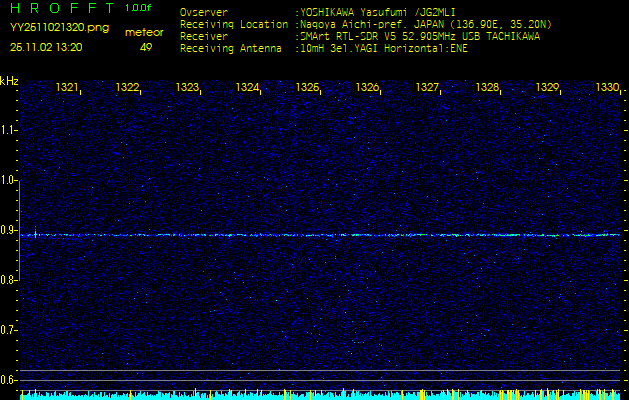The image size is (629, 400).
Task: Click the yellow meteor label
Action: (144, 32)
